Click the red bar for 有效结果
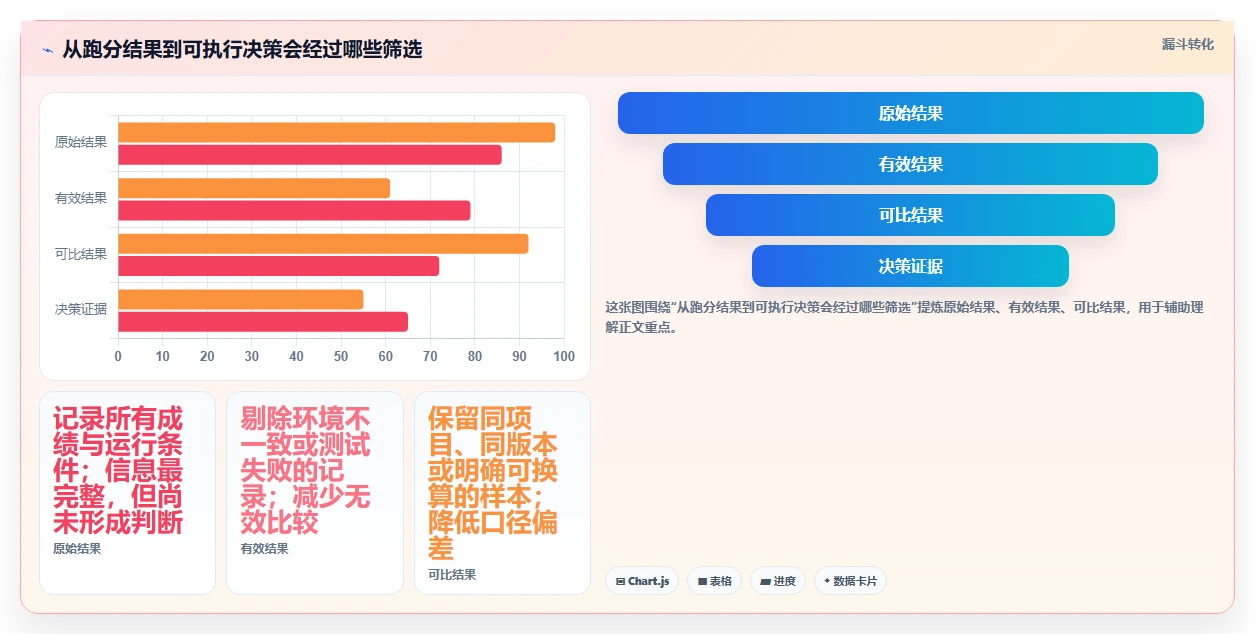The image size is (1255, 634). point(294,210)
